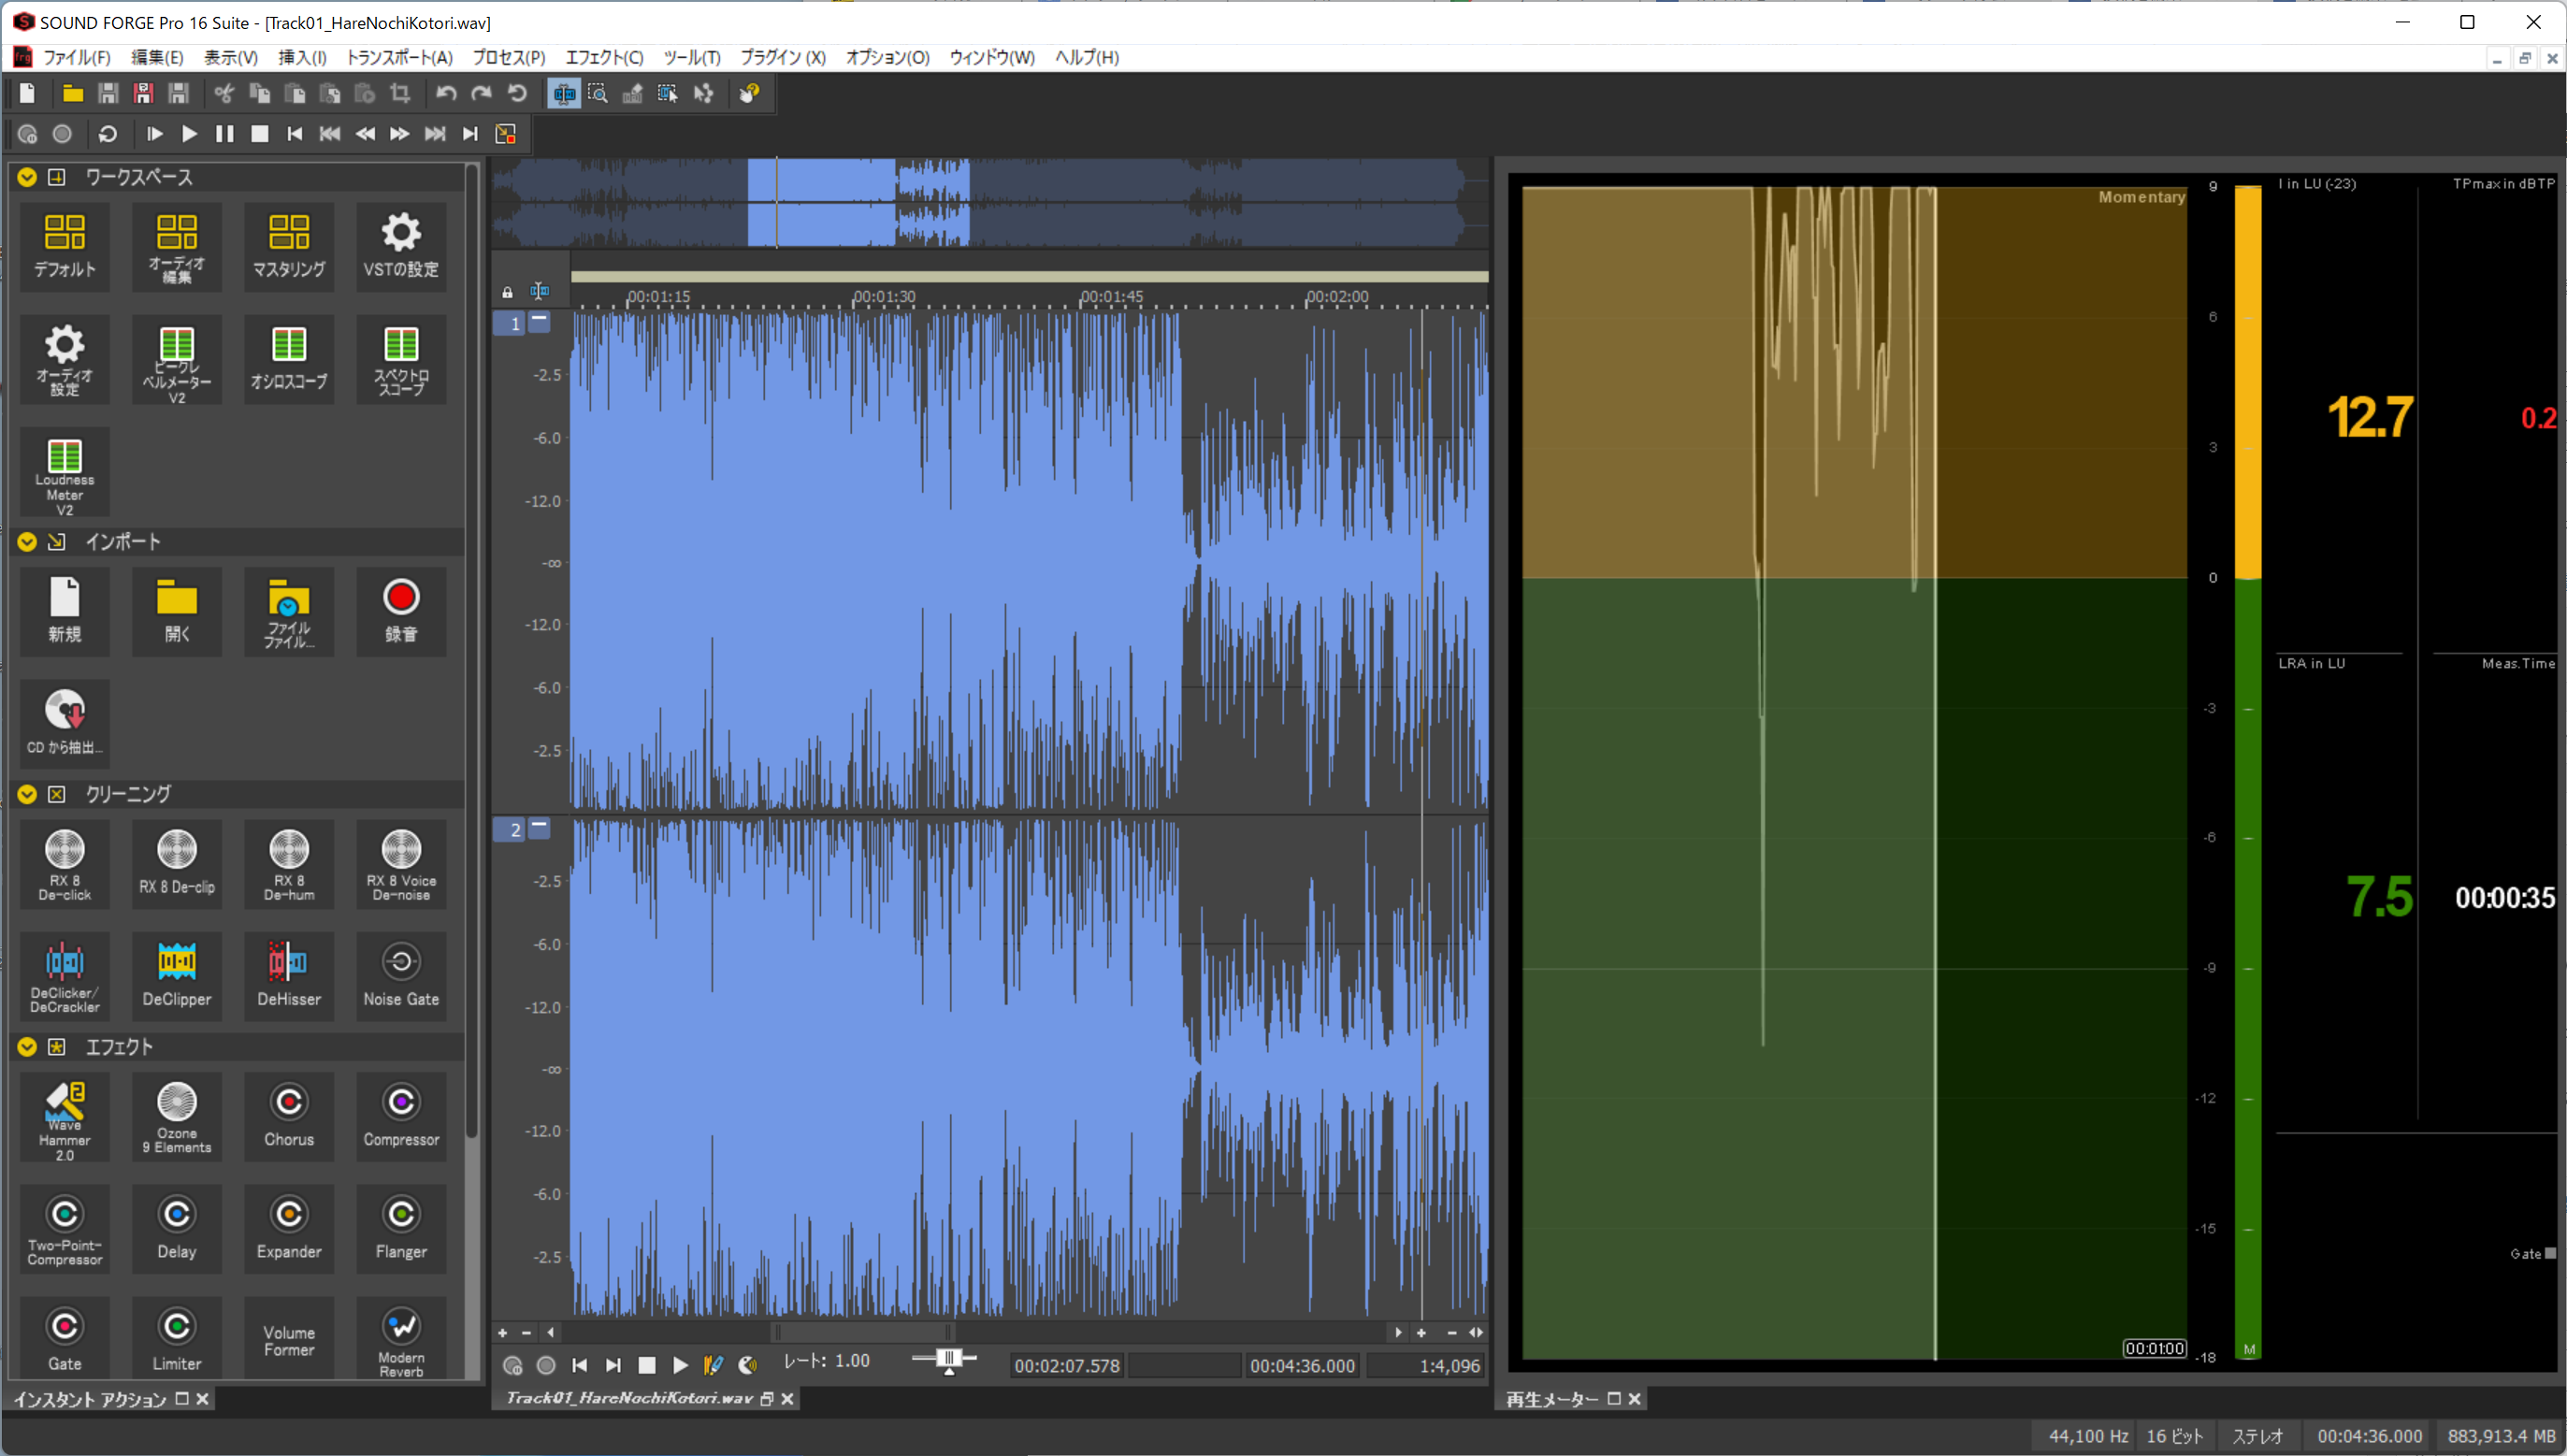Open the ファイル(F) menu
Viewport: 2567px width, 1456px height.
(77, 57)
